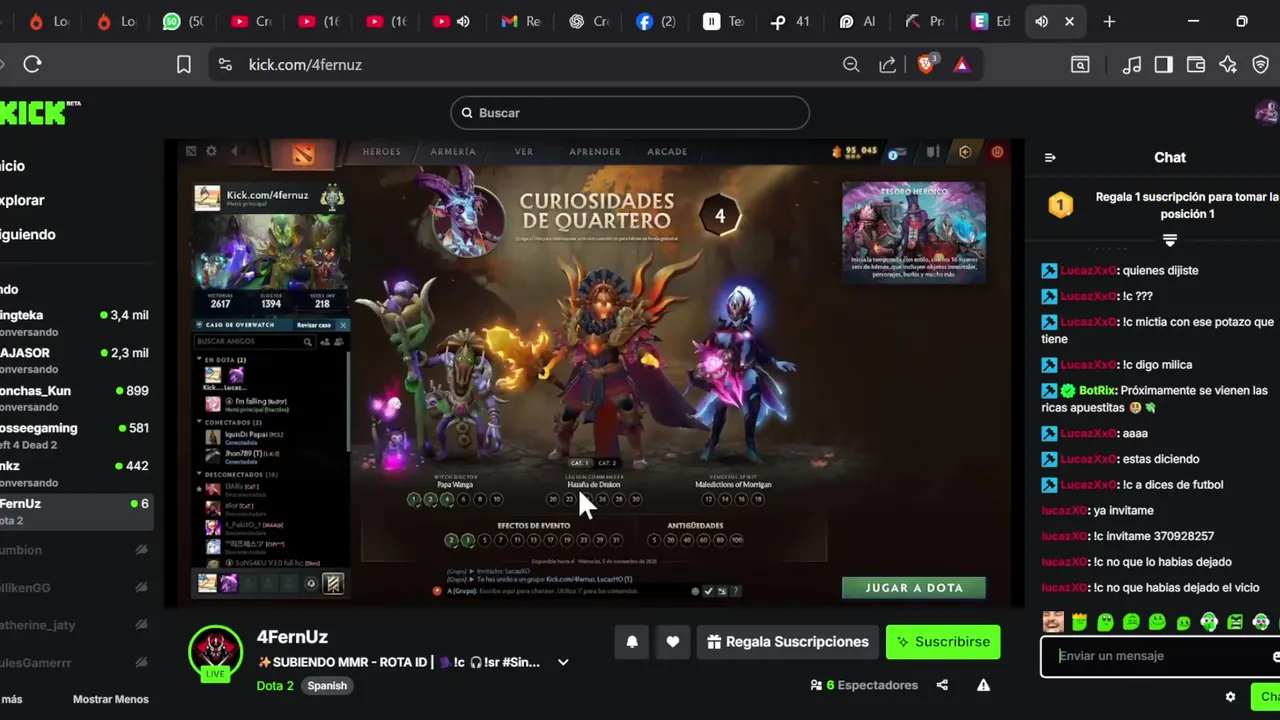This screenshot has width=1280, height=720.
Task: Open the channel with 899 viewers
Action: [x=75, y=398]
